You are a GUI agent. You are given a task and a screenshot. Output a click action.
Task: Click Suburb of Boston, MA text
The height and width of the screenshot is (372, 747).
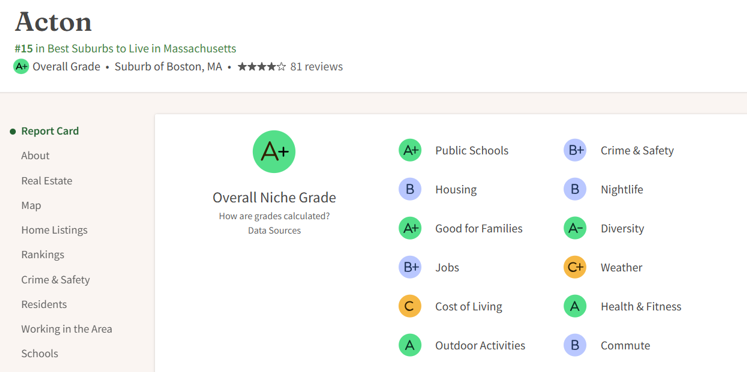pos(168,67)
